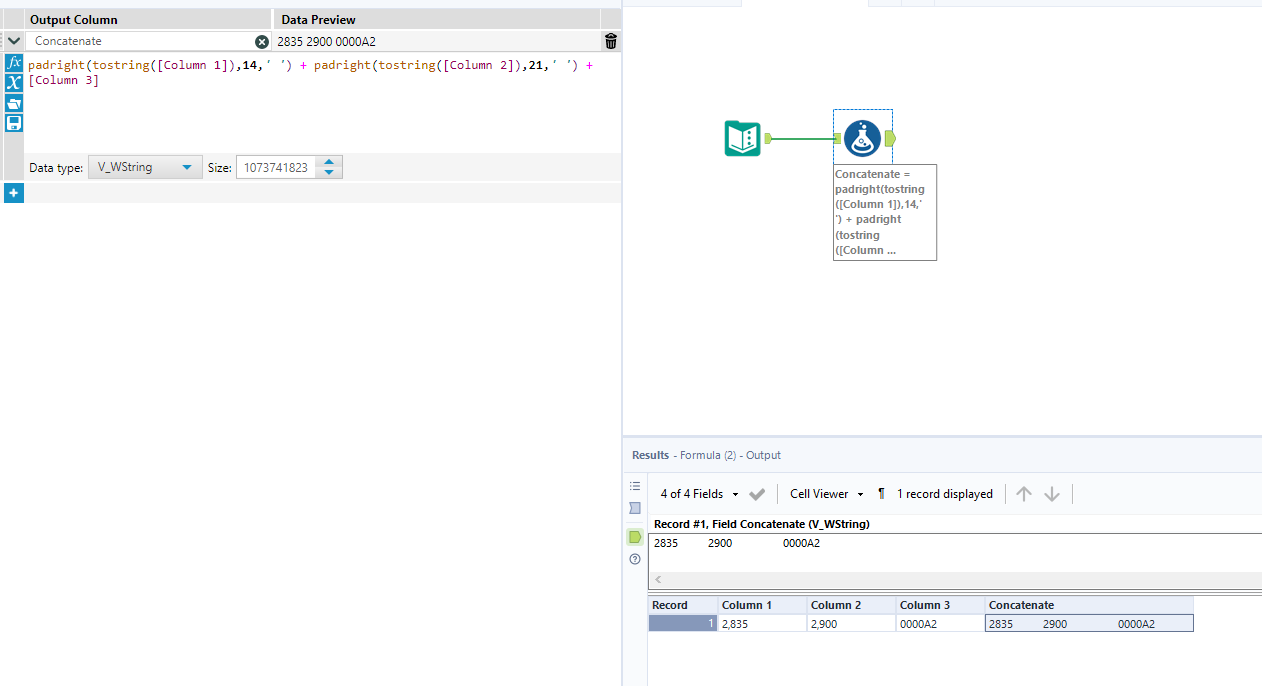The width and height of the screenshot is (1262, 686).
Task: Increase the Size value with stepper
Action: [x=330, y=162]
